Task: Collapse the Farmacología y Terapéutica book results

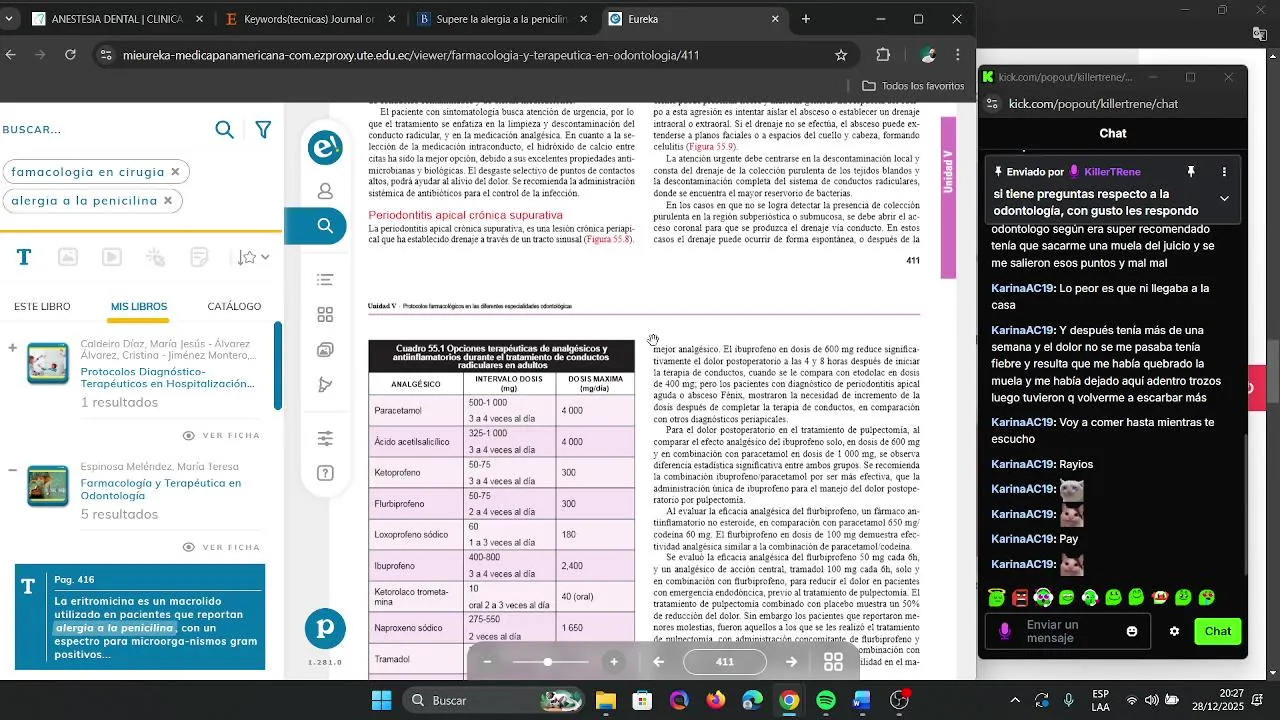Action: point(12,470)
